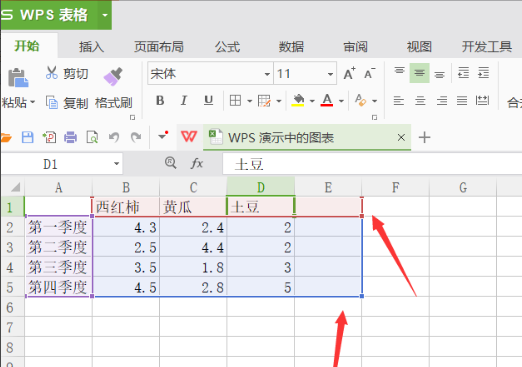Apply red font color A

point(327,100)
